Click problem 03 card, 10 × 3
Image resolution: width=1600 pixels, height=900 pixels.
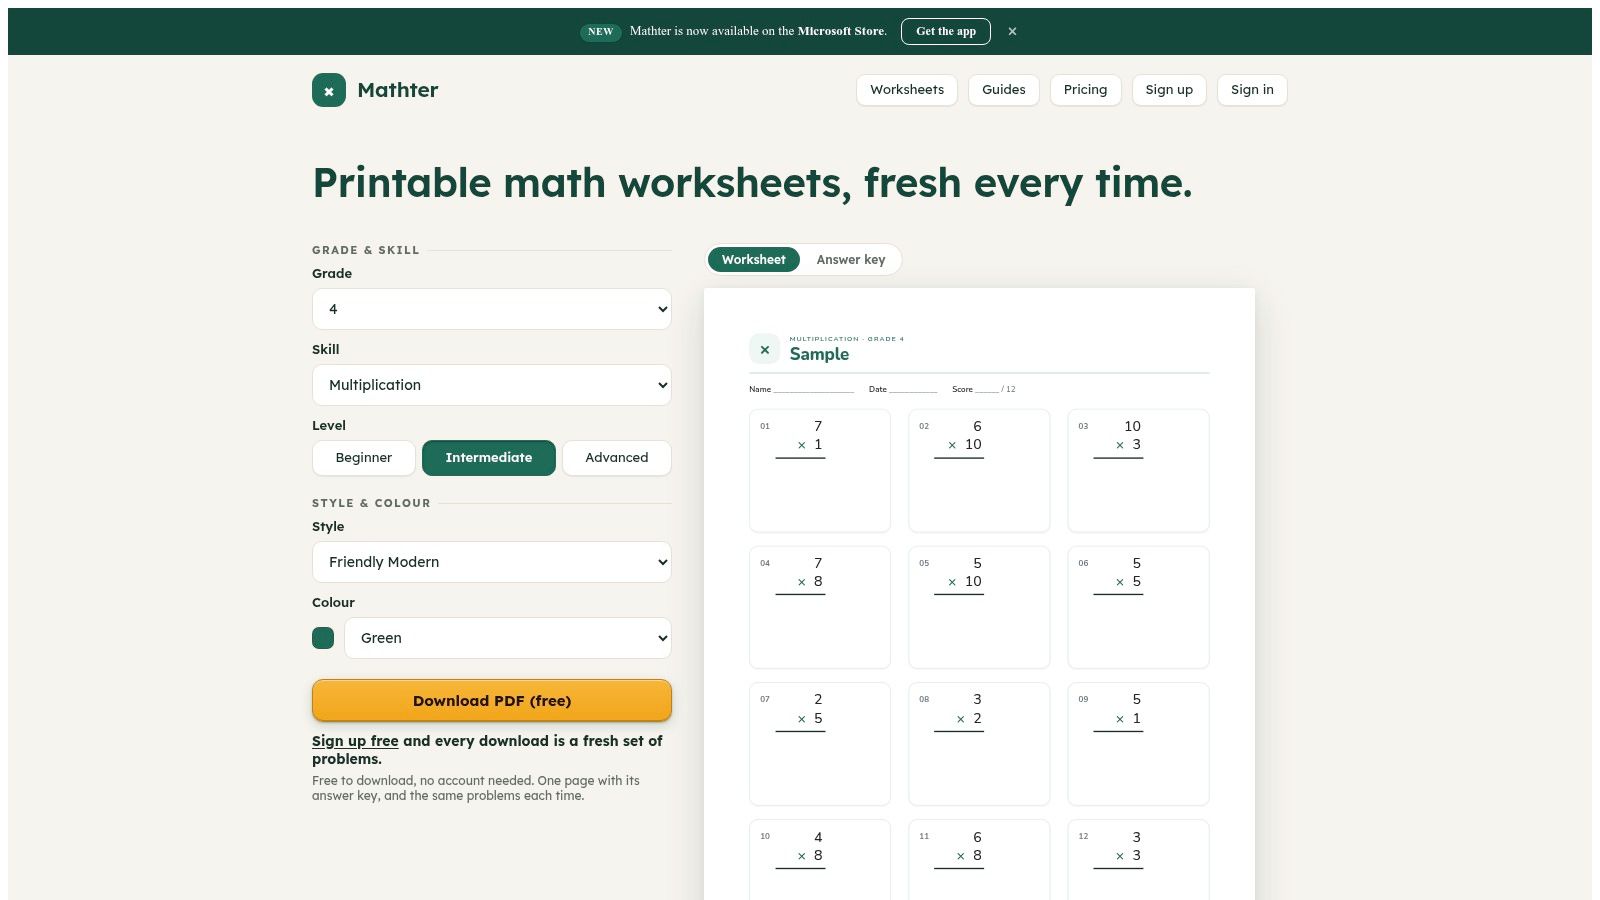click(1139, 470)
